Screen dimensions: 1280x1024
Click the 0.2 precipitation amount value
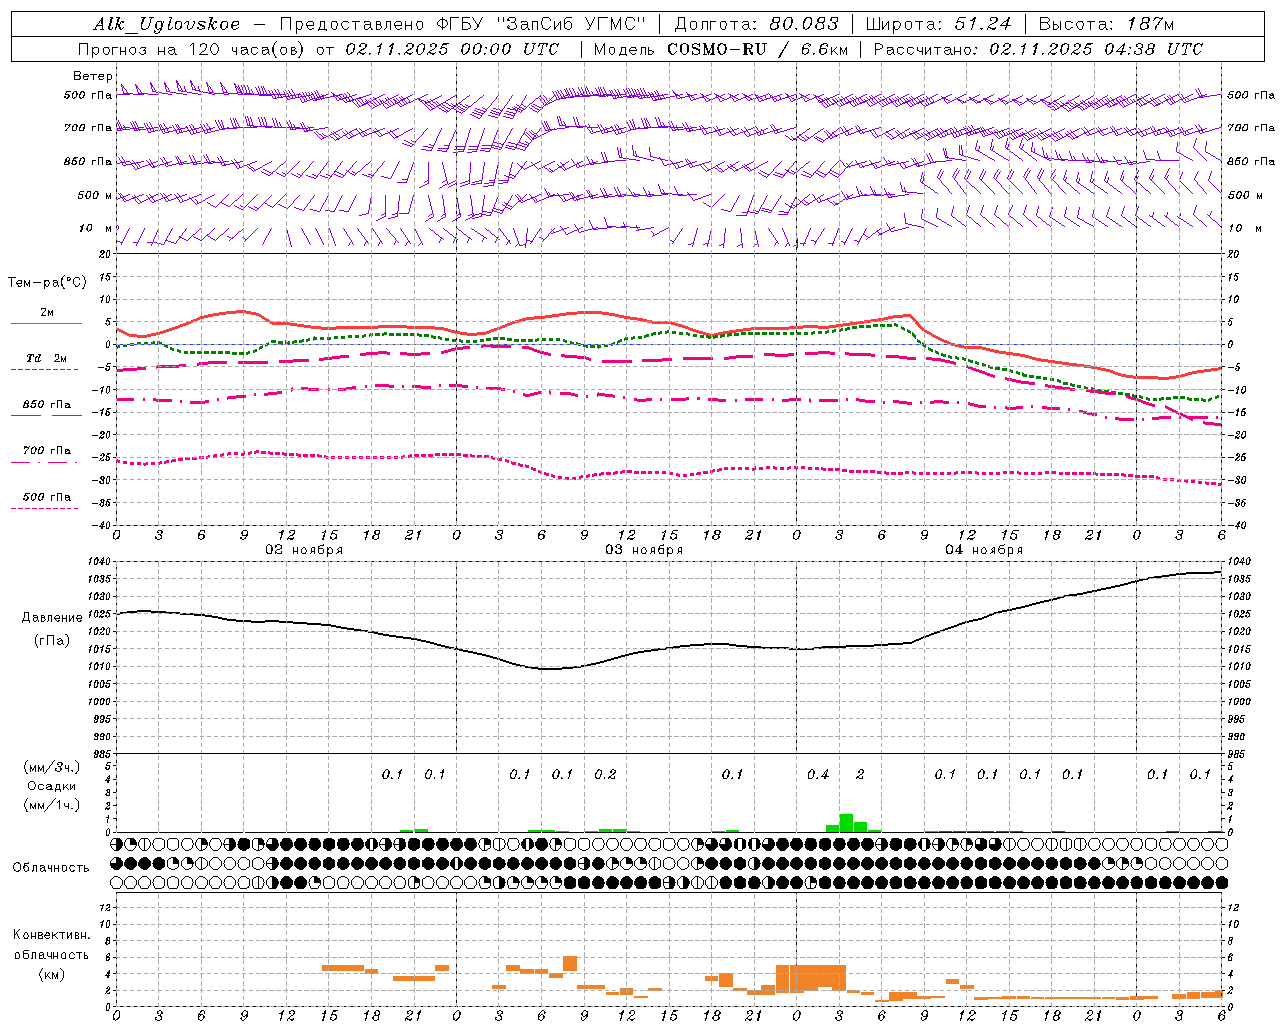click(x=605, y=774)
